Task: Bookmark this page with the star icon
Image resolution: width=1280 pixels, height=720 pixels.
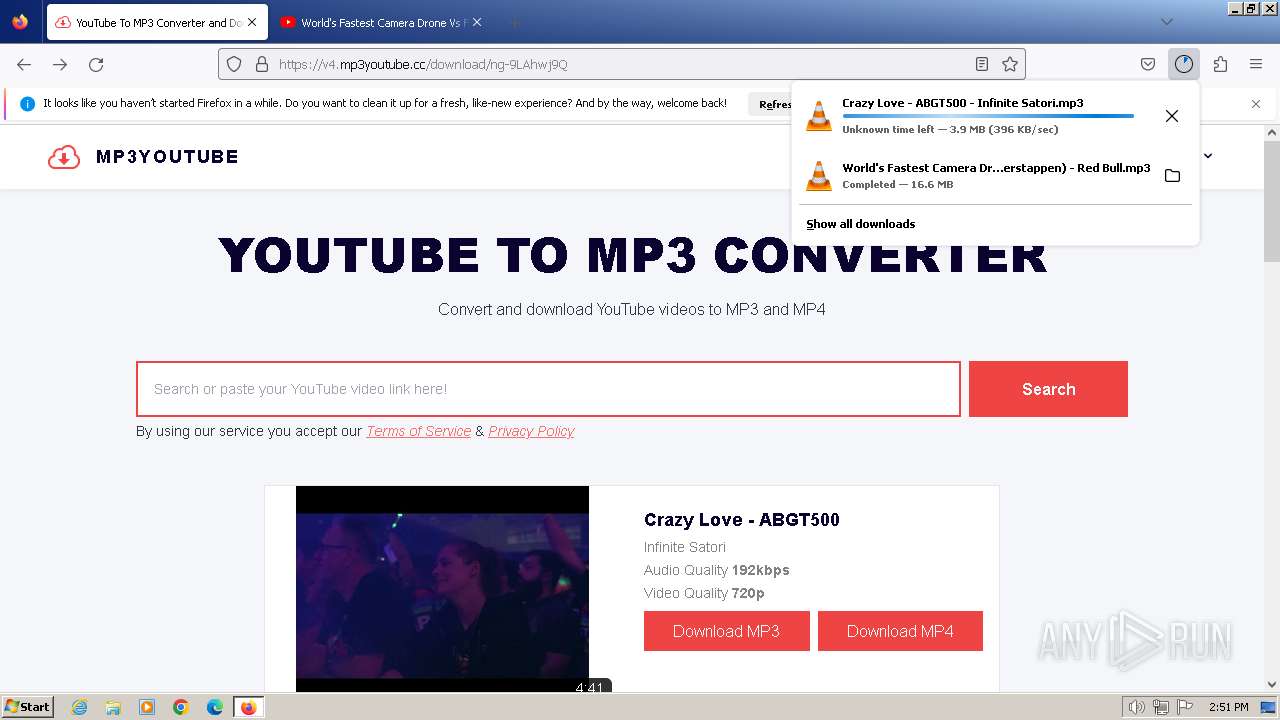Action: (1010, 64)
